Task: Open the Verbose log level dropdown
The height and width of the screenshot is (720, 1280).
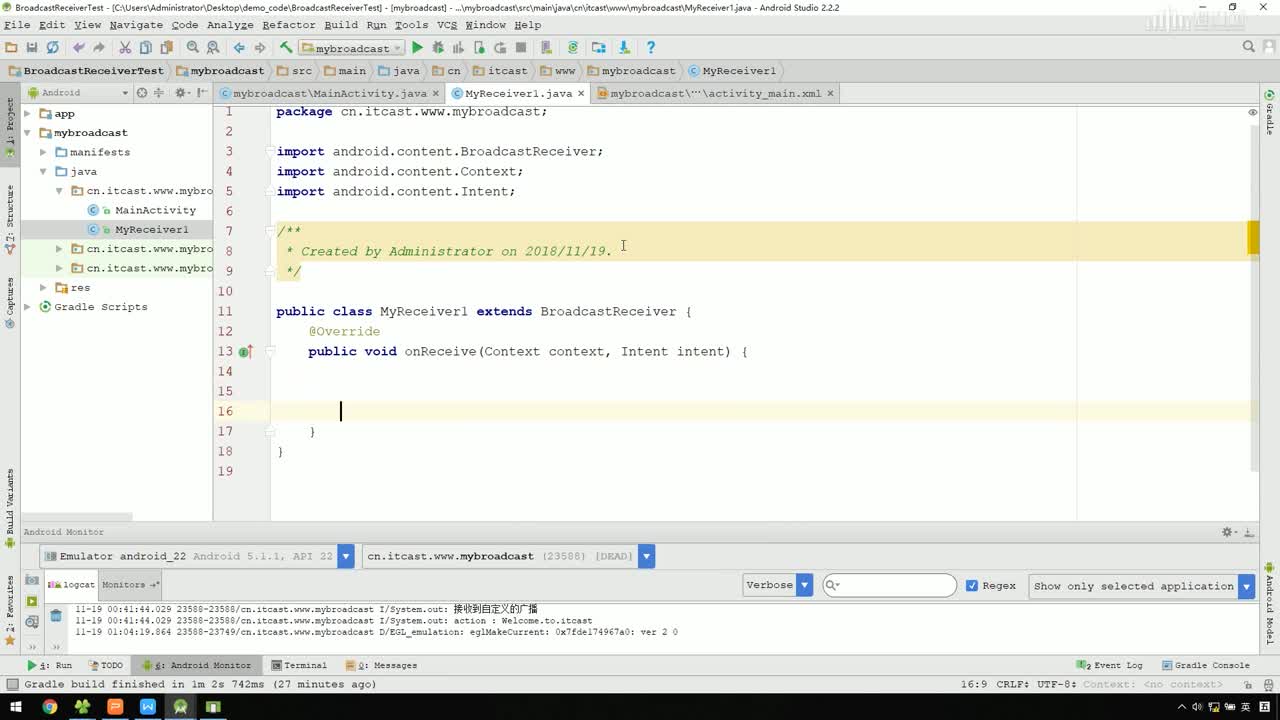Action: click(777, 585)
